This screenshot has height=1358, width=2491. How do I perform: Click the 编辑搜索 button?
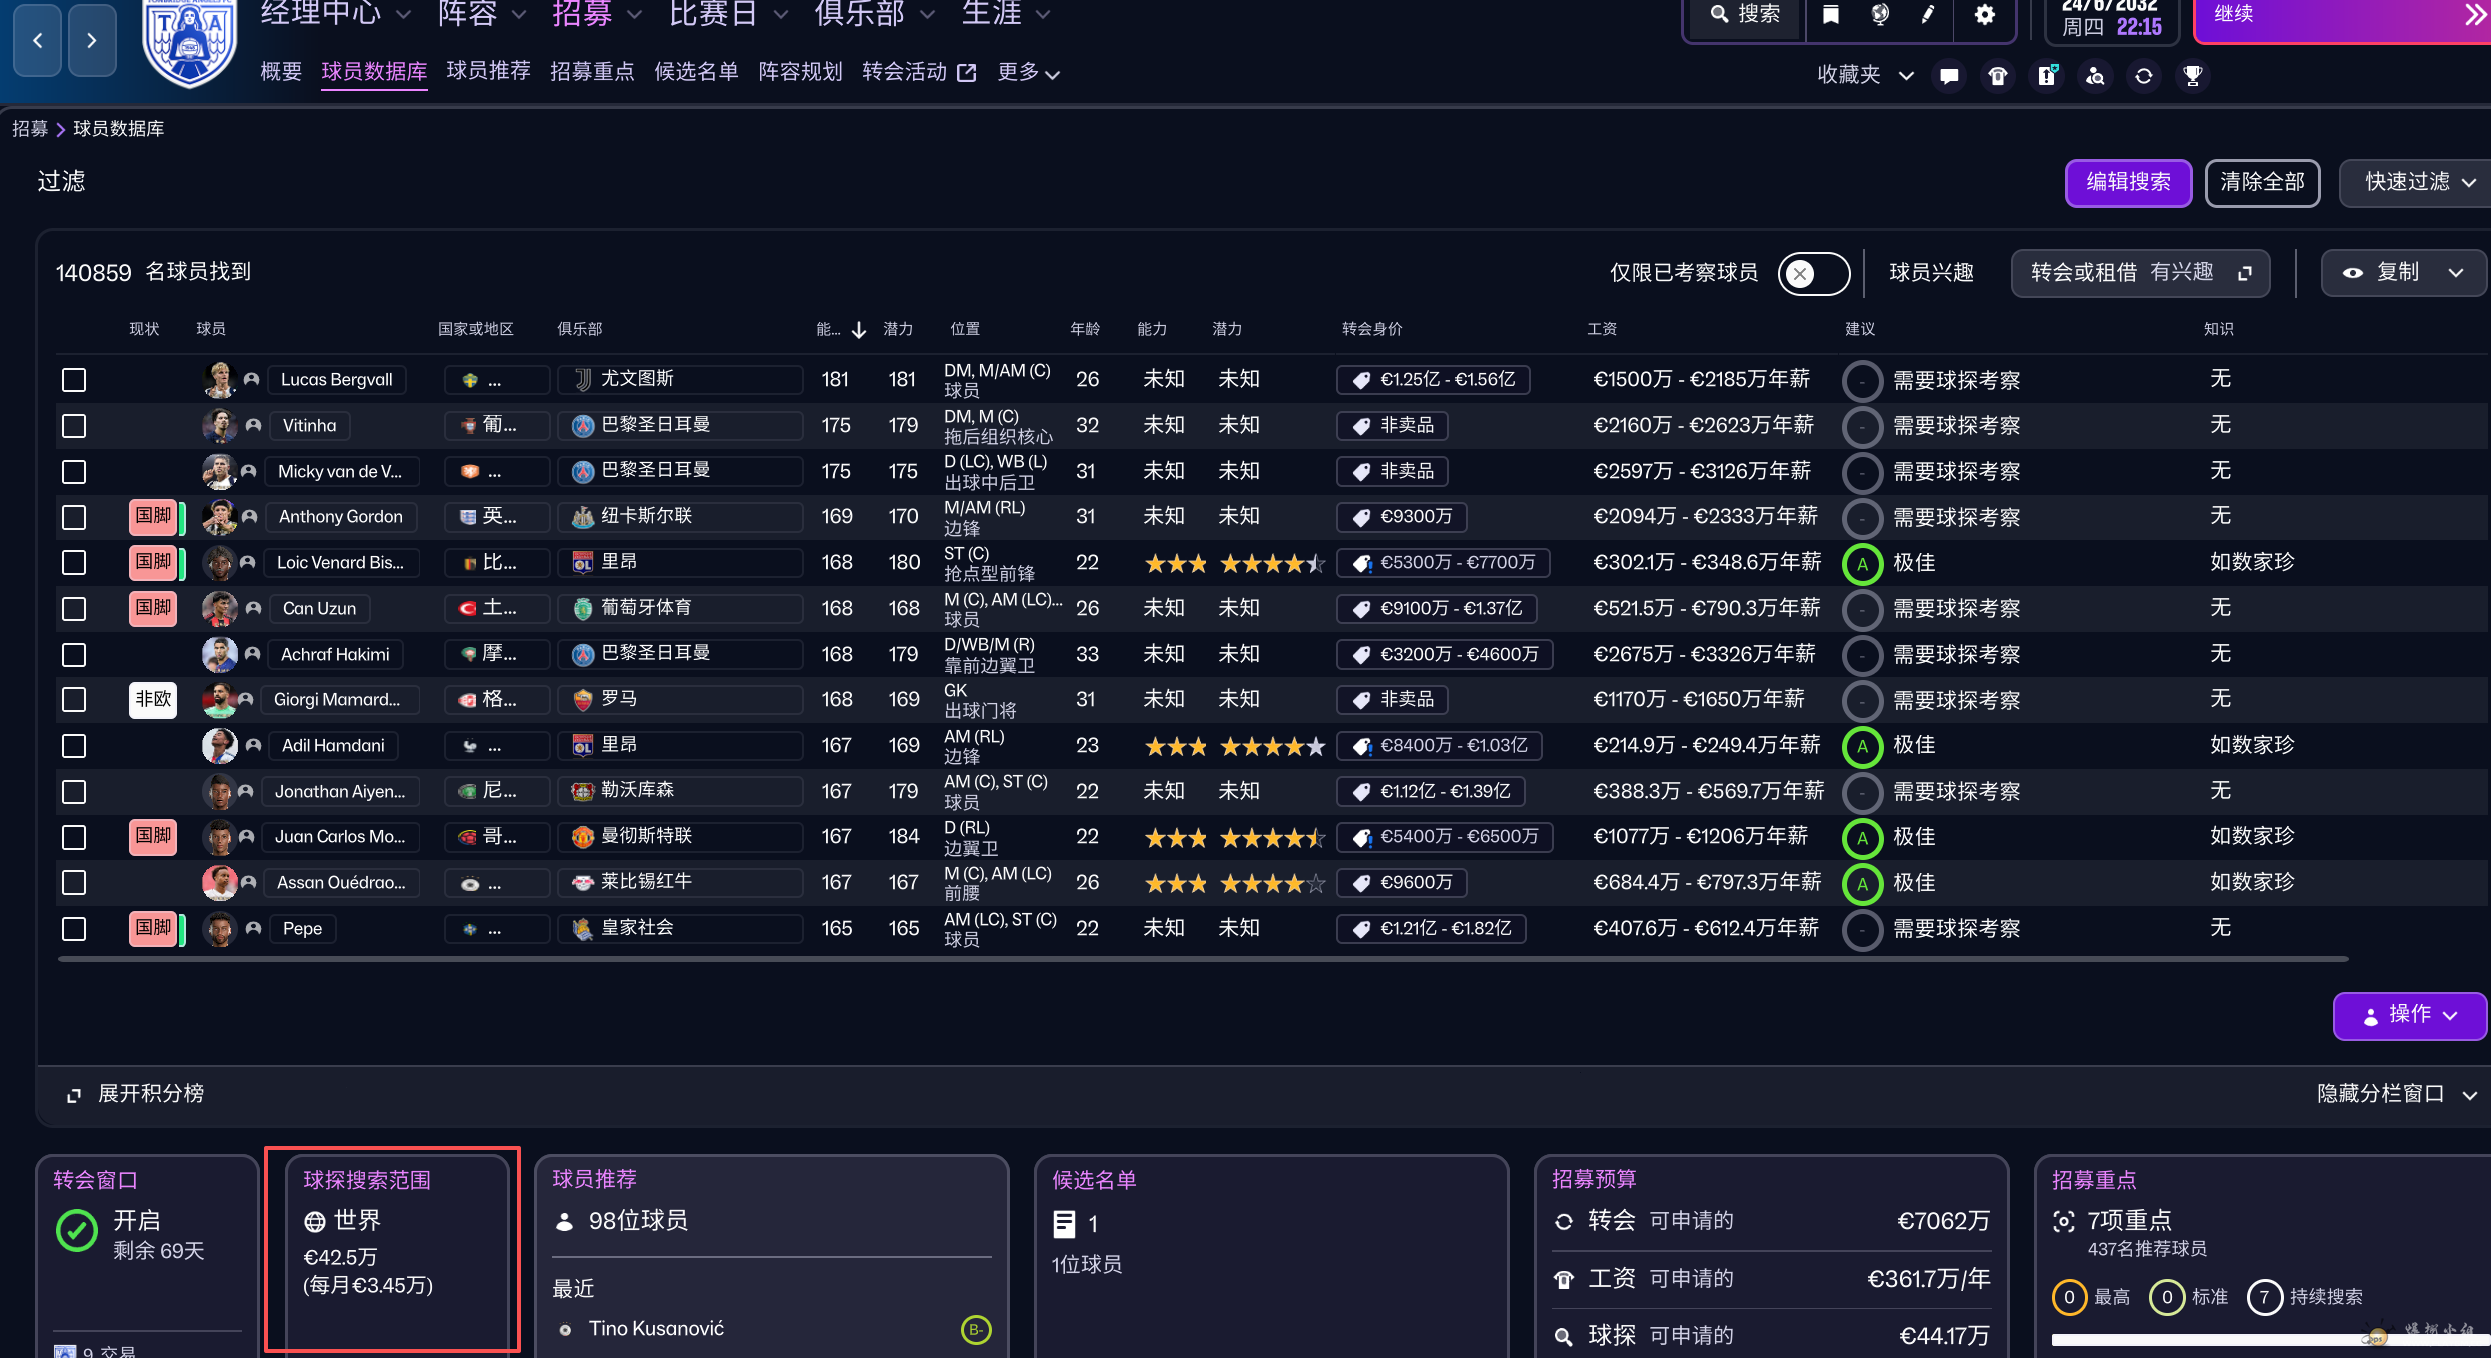click(2128, 182)
